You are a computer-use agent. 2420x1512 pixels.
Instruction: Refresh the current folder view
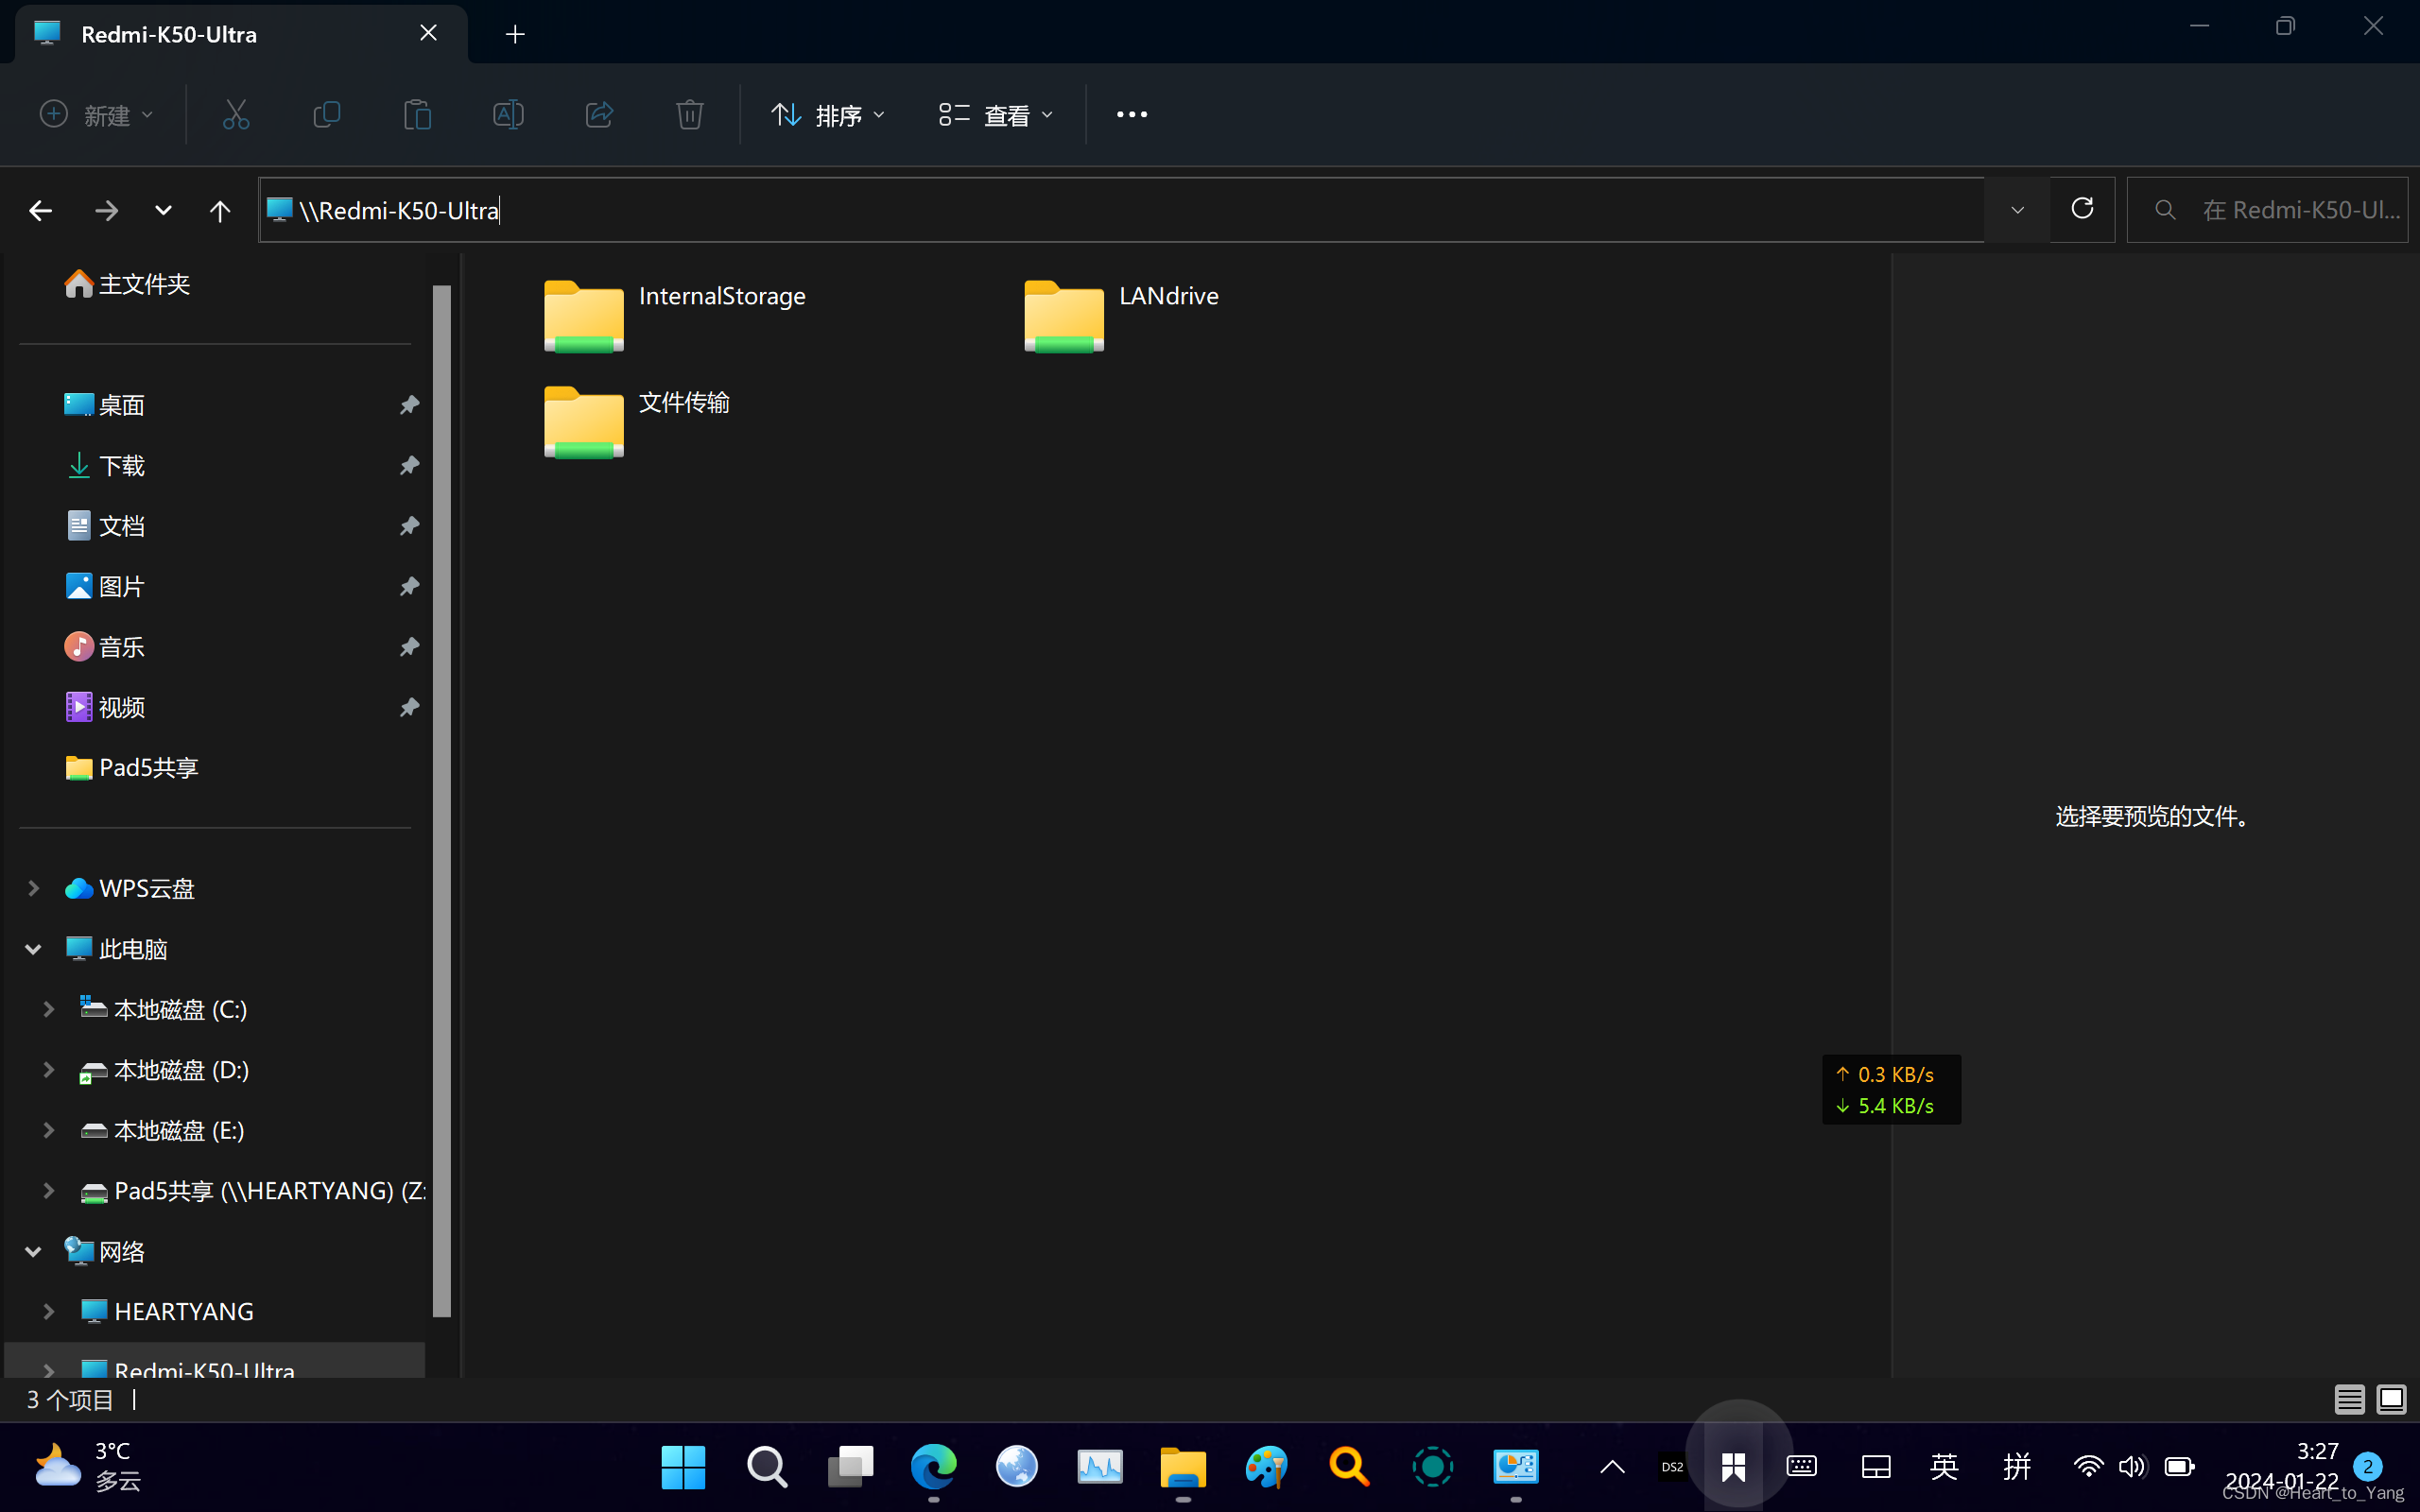(x=2082, y=209)
